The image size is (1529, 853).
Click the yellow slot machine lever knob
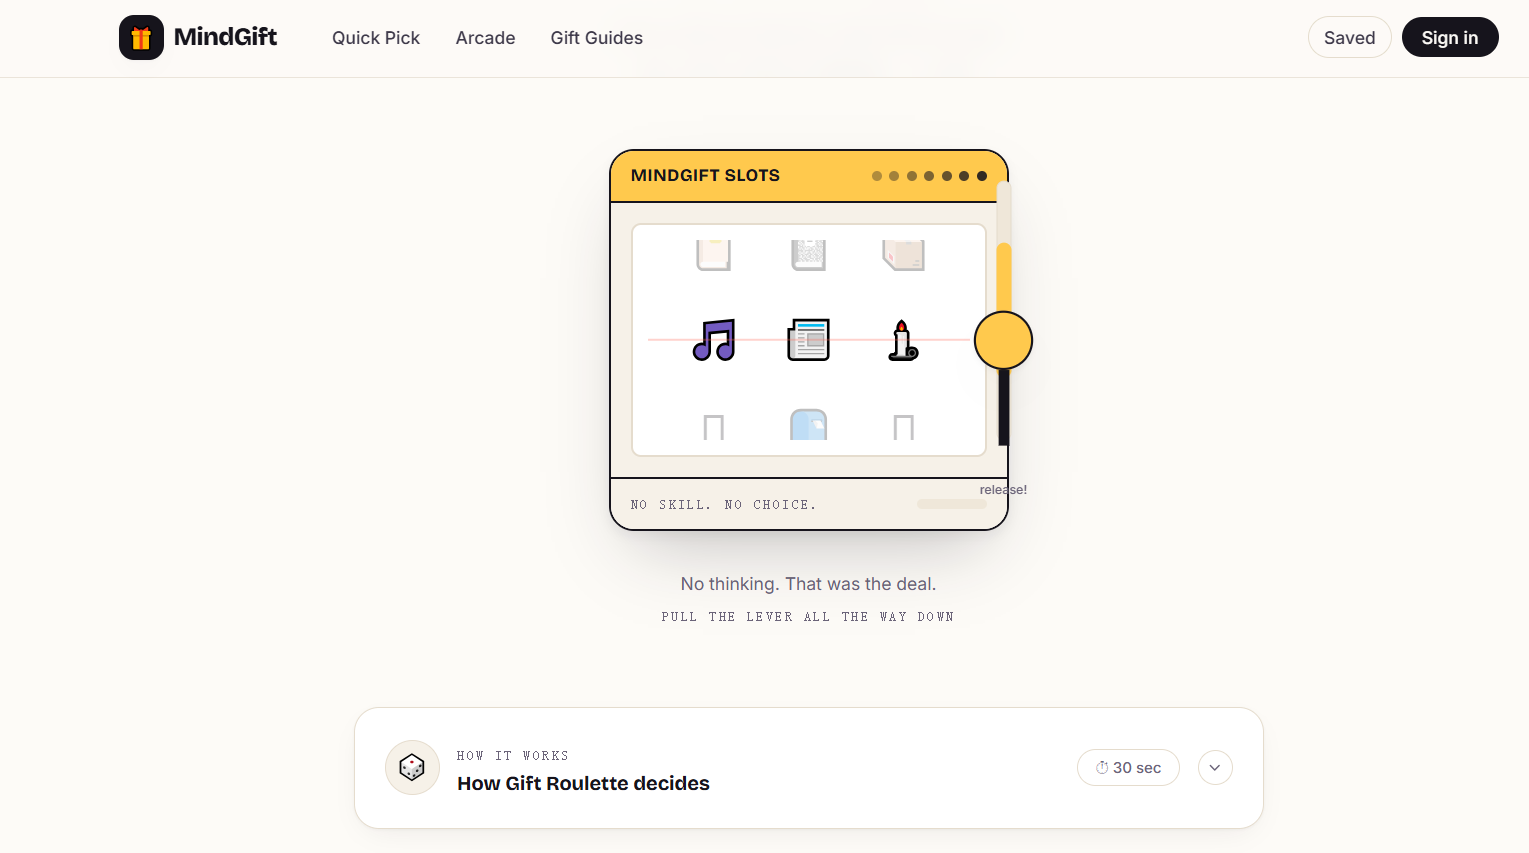tap(1003, 340)
